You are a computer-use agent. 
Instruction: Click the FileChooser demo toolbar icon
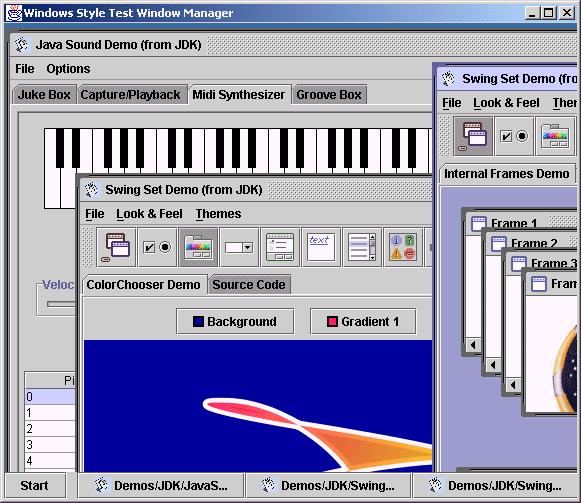(280, 247)
